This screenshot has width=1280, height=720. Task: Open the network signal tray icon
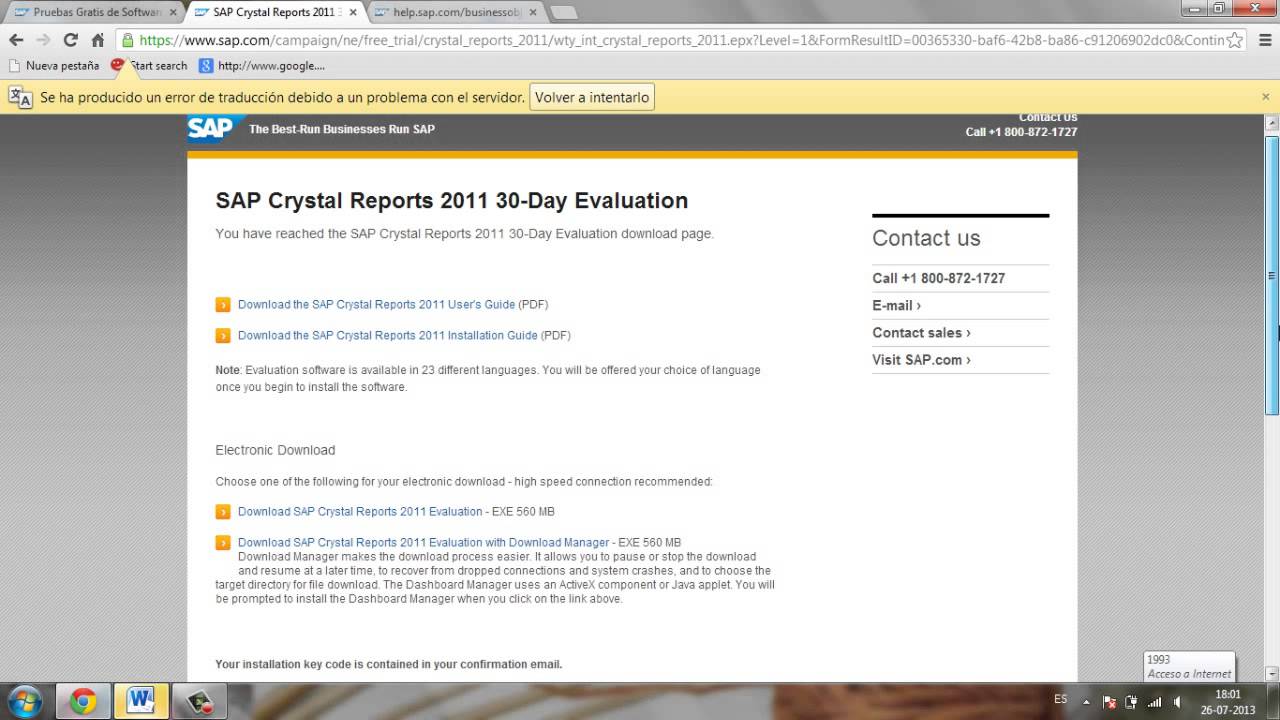pos(1154,702)
